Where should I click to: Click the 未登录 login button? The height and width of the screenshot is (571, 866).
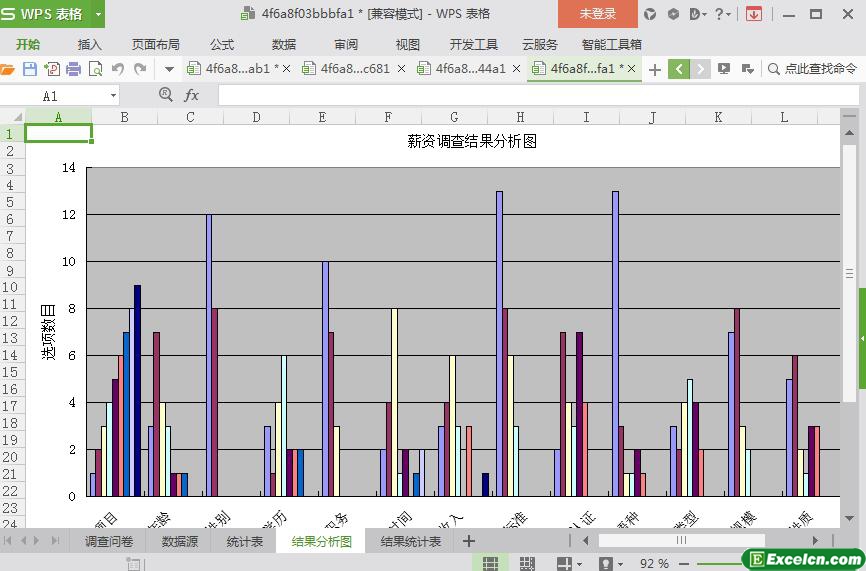(598, 14)
